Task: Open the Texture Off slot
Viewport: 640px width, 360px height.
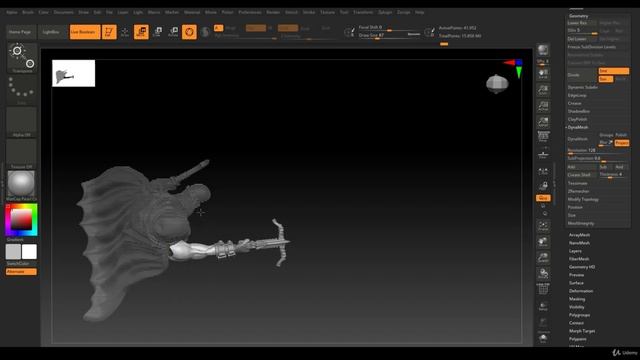Action: (x=22, y=153)
